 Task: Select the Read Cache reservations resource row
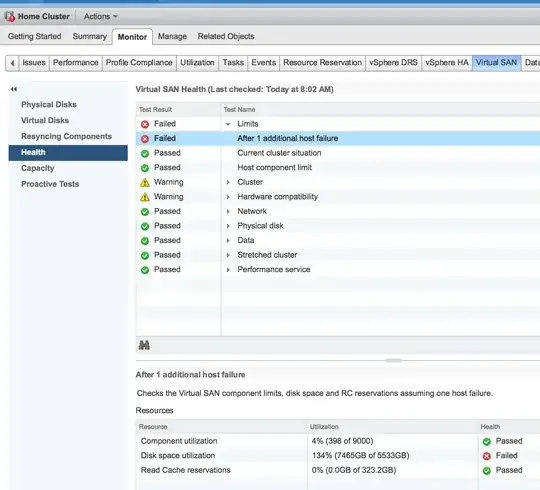click(x=338, y=470)
